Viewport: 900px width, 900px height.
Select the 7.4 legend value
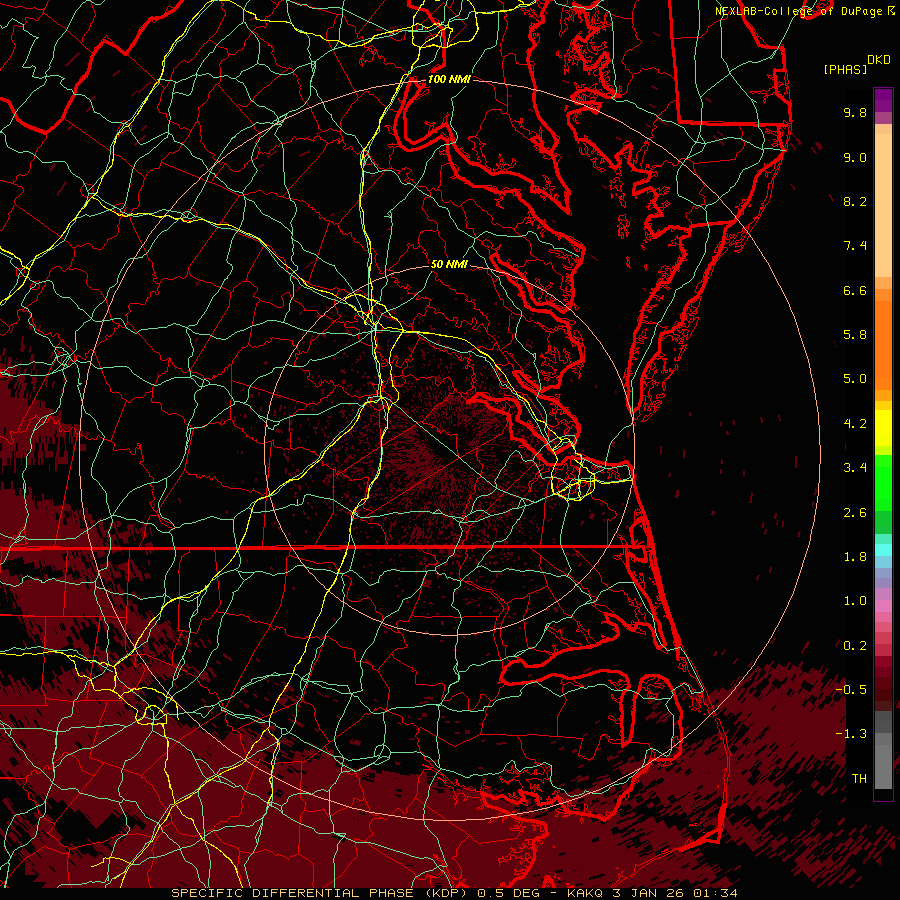[x=855, y=246]
